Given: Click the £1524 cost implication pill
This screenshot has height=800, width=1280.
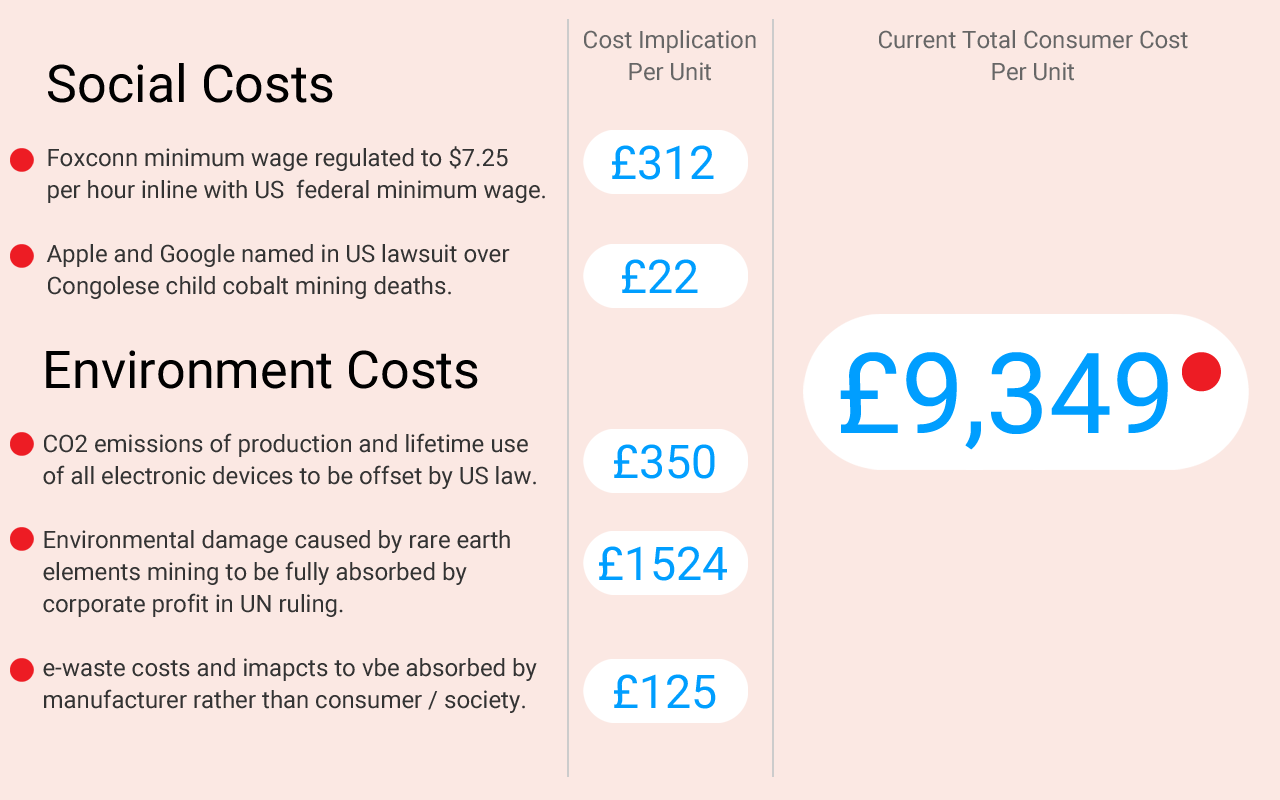Looking at the screenshot, I should click(665, 563).
